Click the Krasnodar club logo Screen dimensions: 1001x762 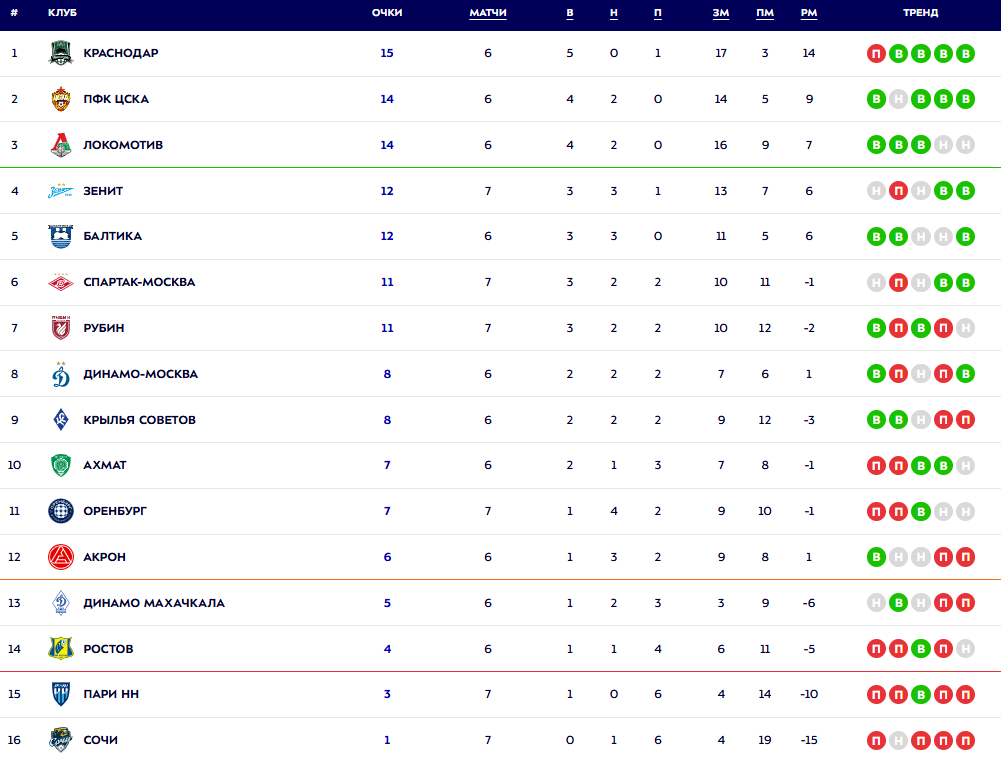coord(61,53)
